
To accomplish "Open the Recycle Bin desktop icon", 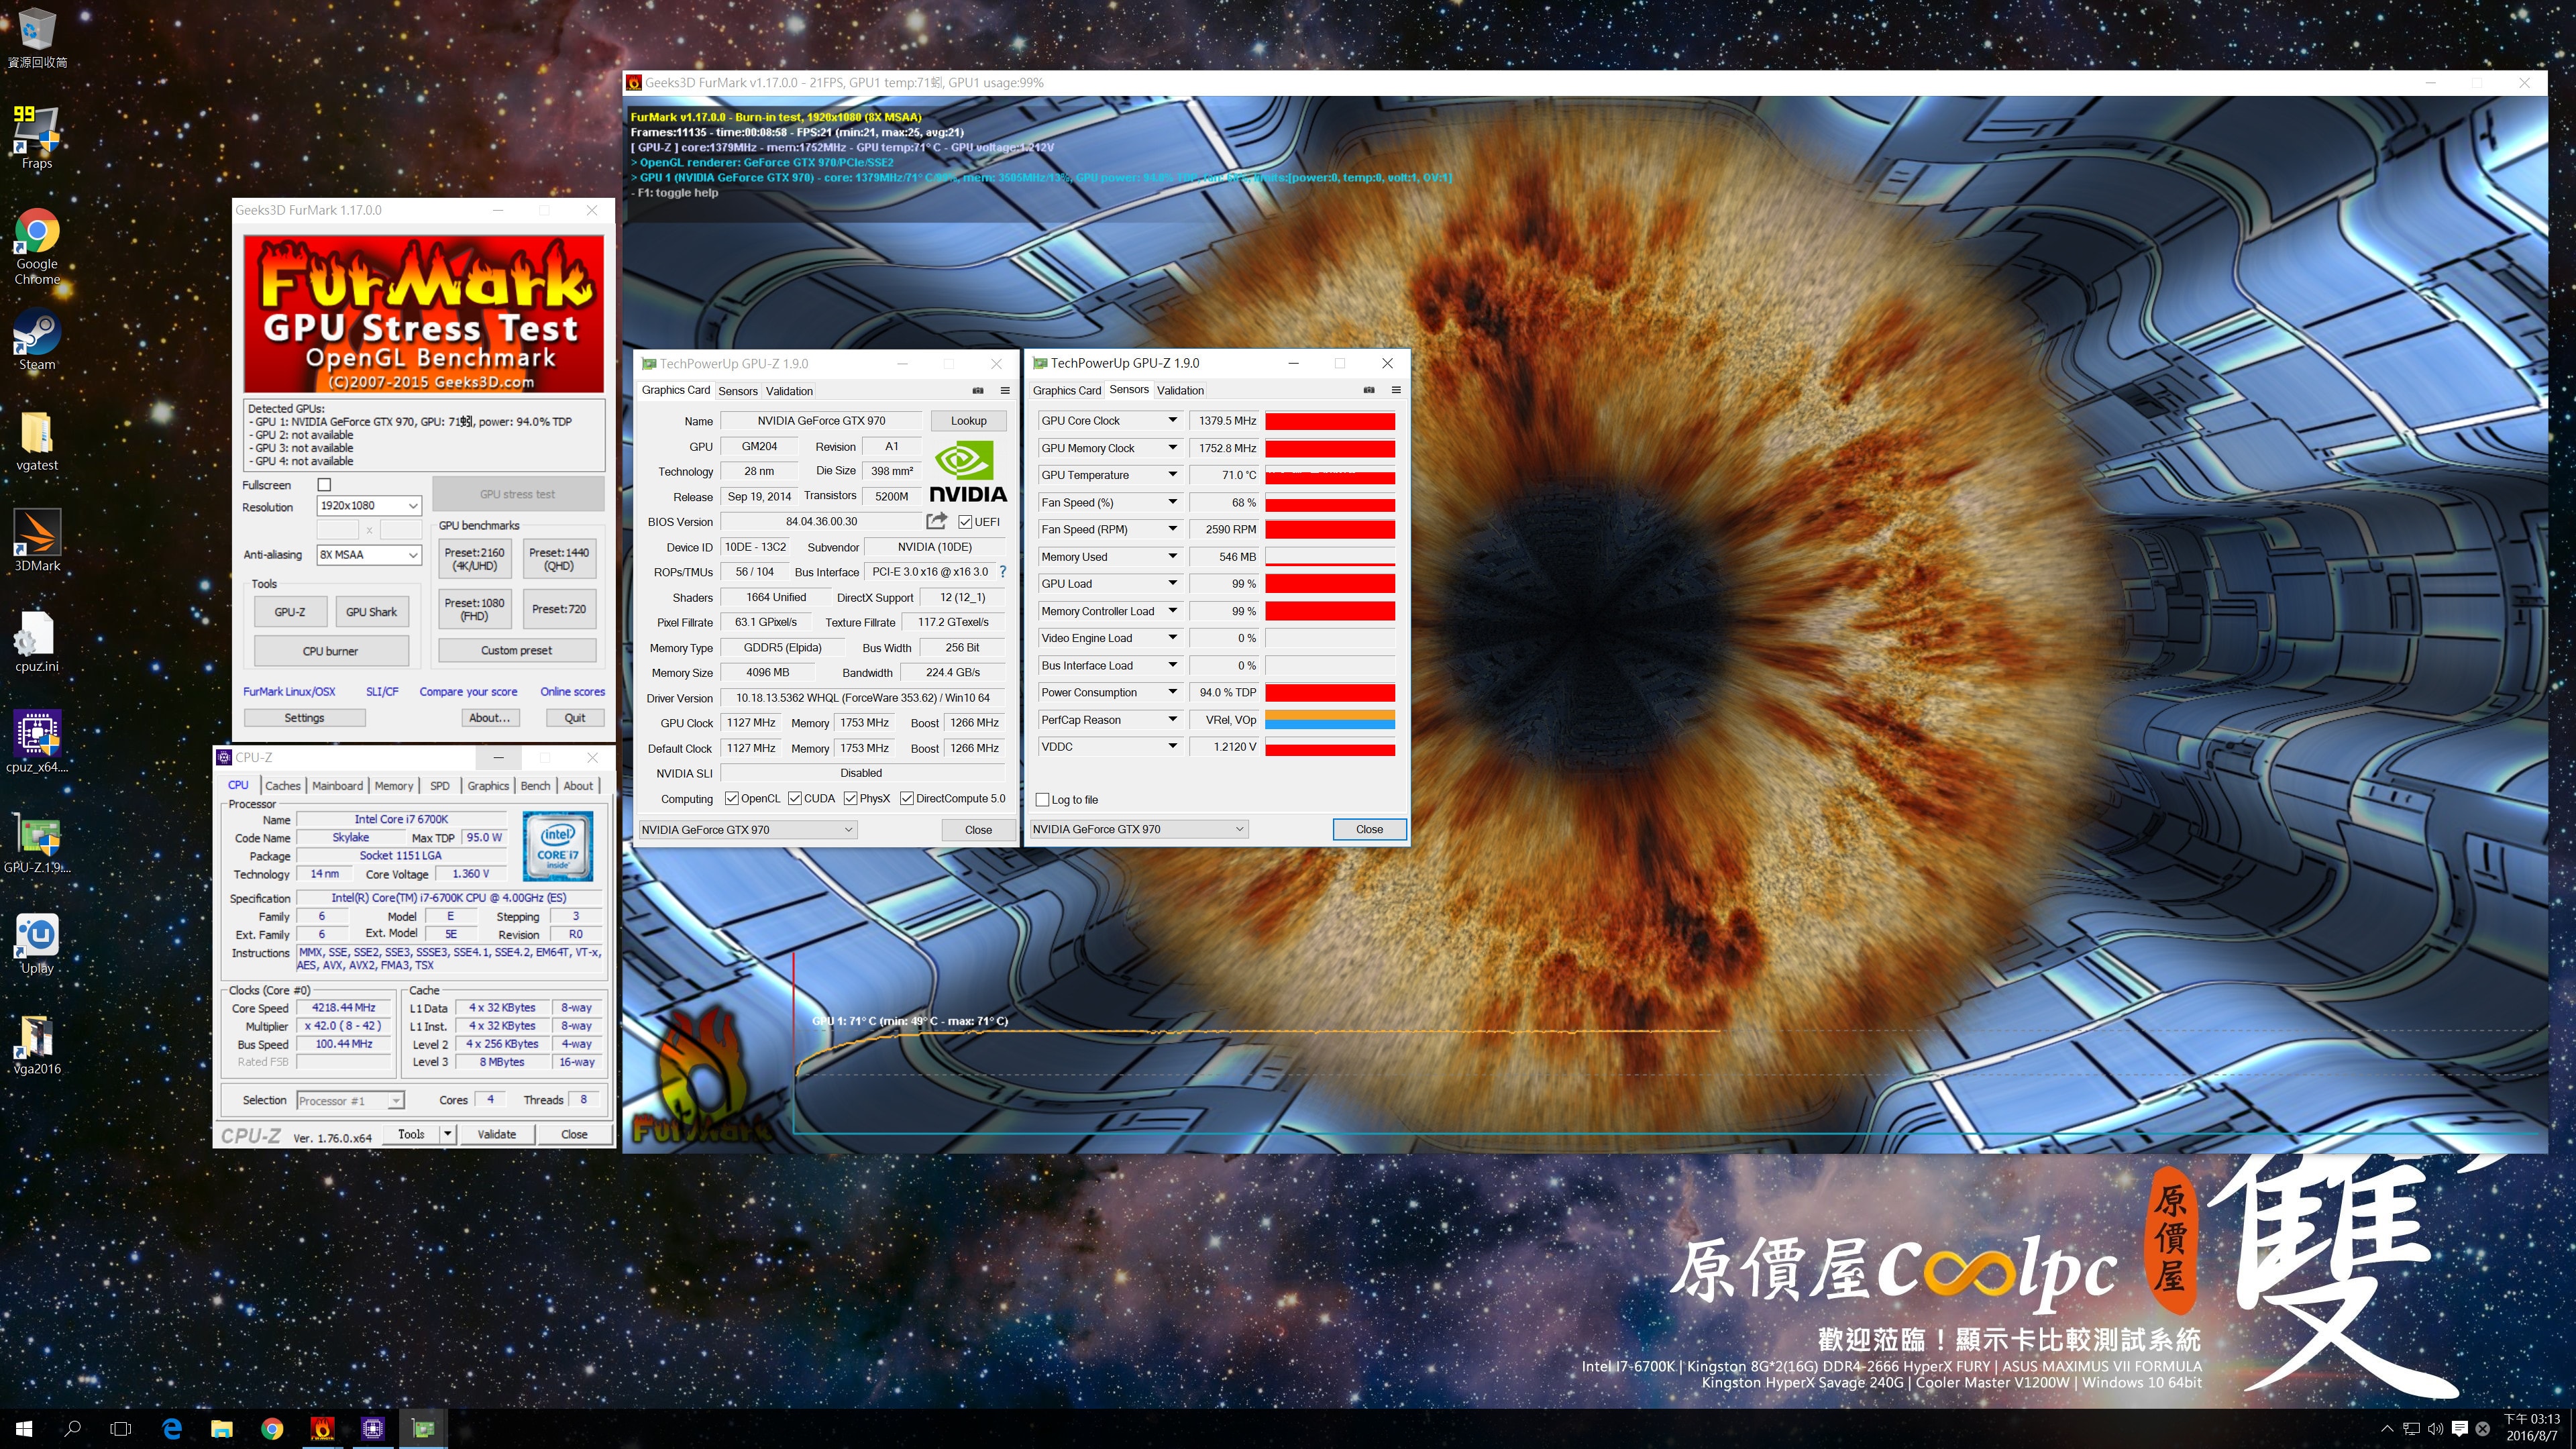I will click(37, 38).
